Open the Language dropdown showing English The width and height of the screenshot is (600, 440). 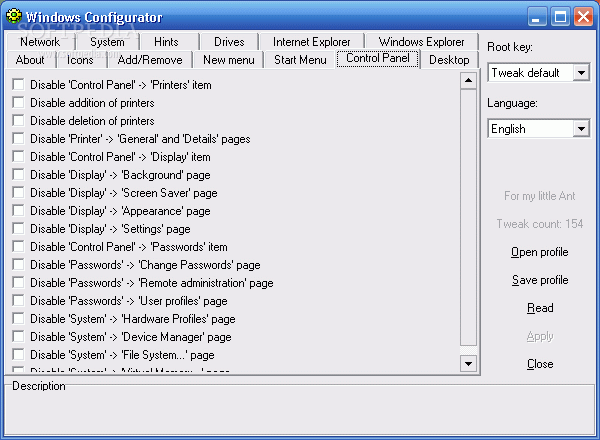point(581,129)
